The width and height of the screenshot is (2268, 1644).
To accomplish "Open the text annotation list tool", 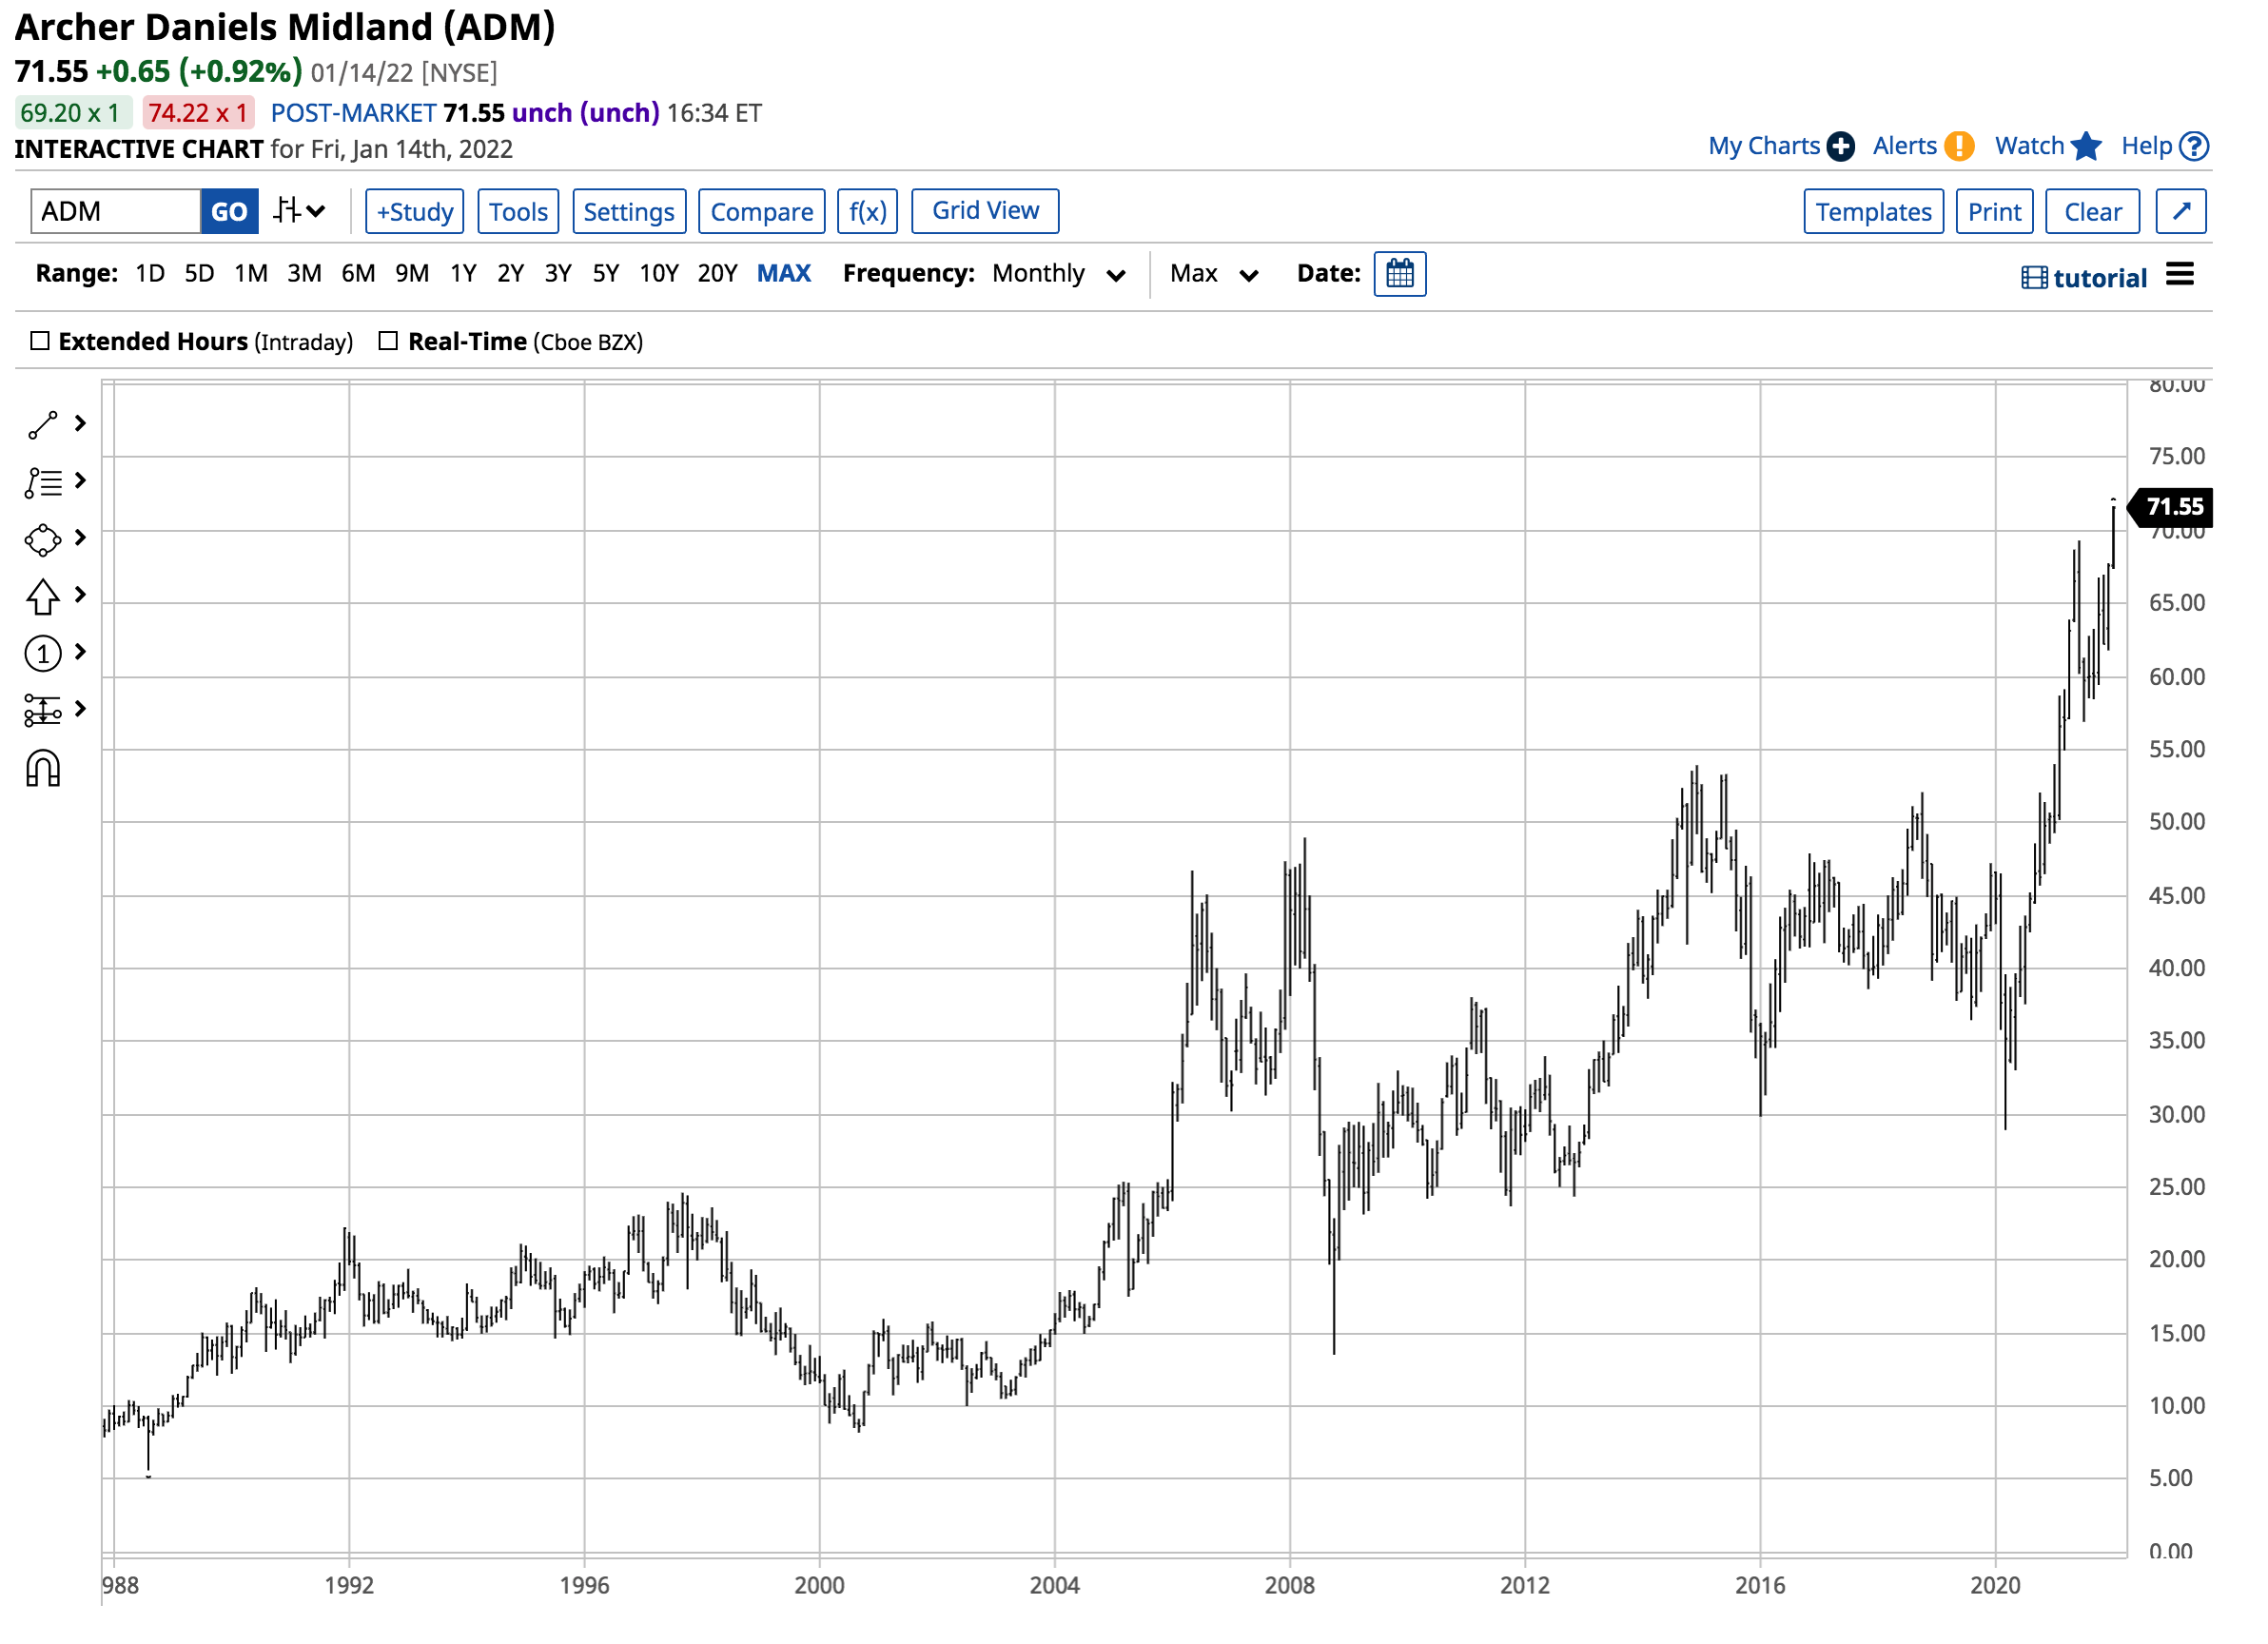I will pyautogui.click(x=43, y=484).
